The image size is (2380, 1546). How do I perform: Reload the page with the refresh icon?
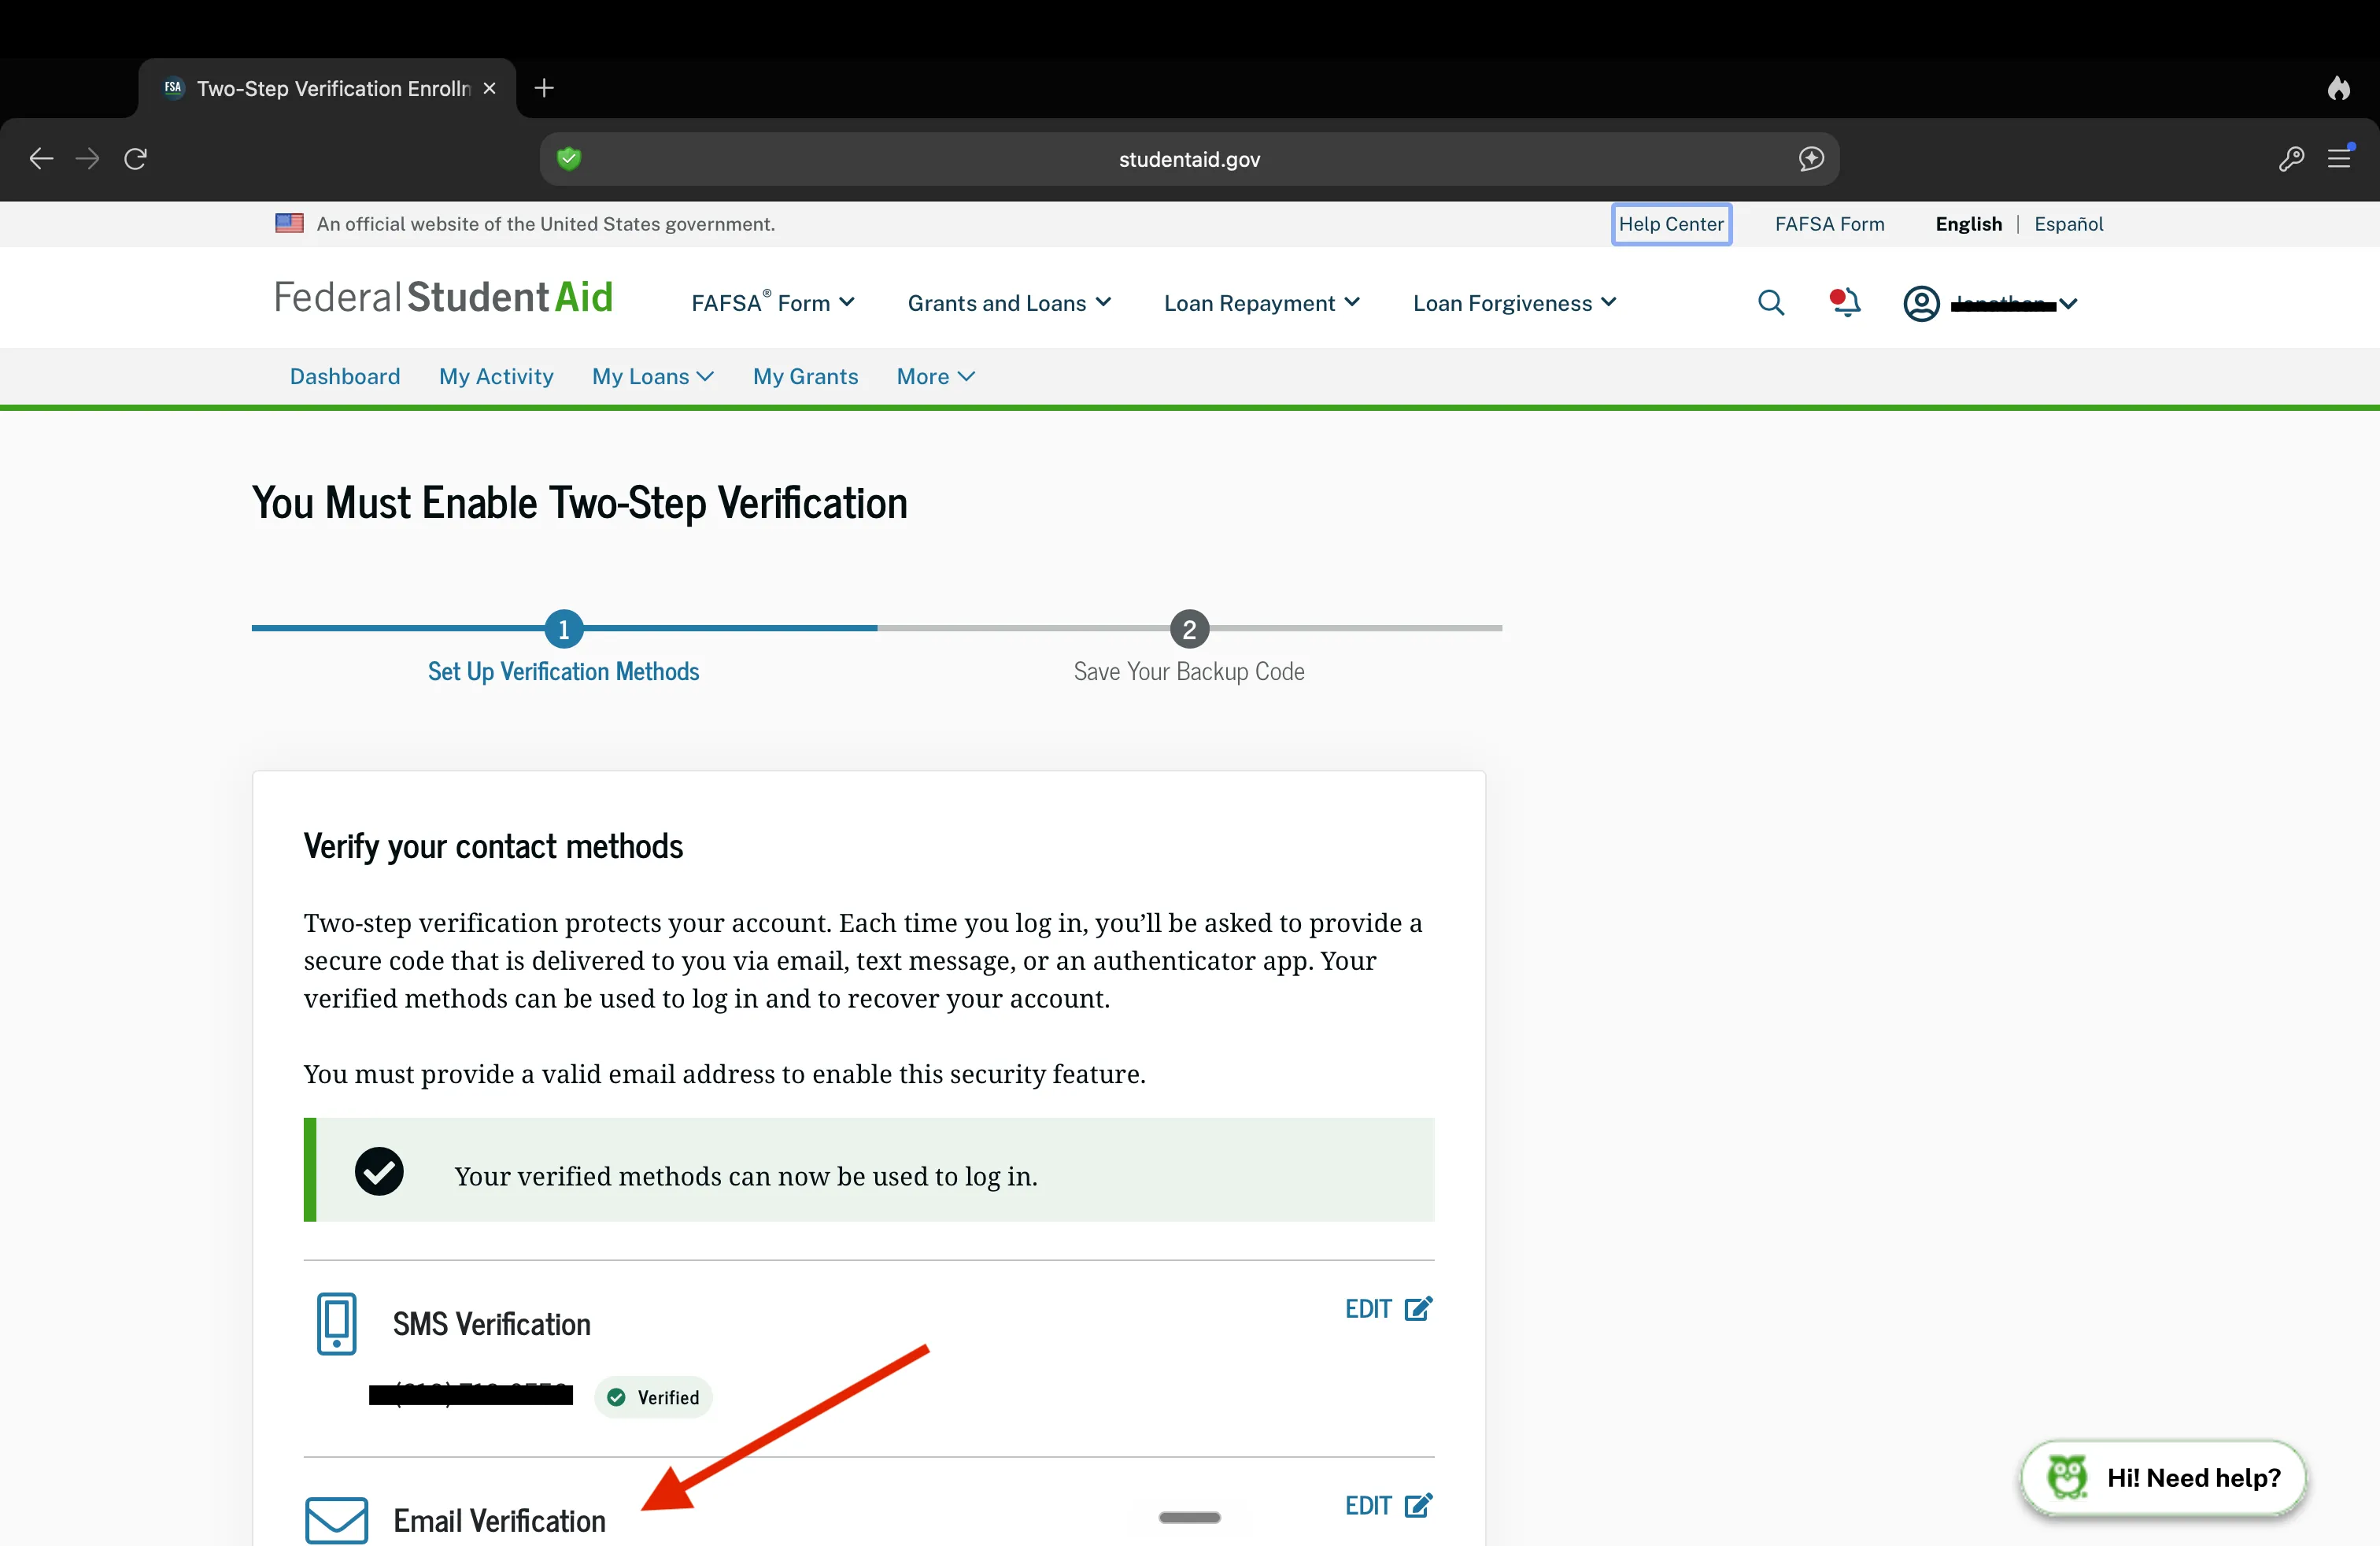coord(135,158)
